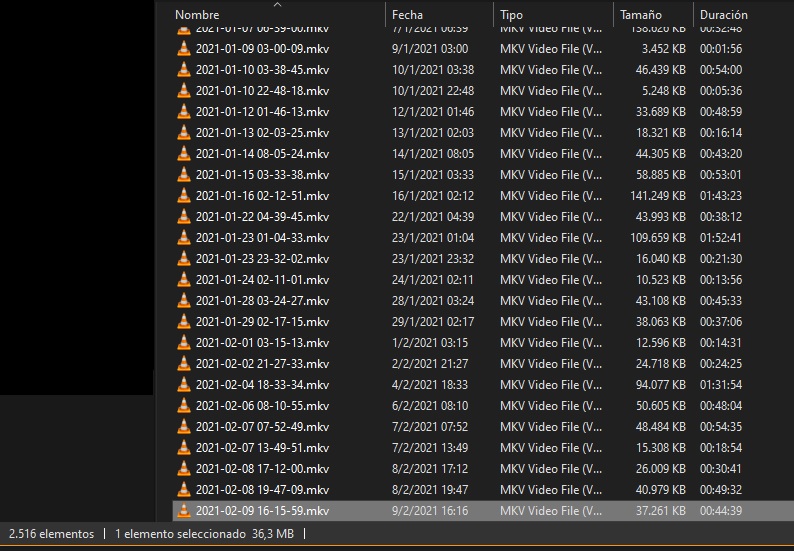Click status bar text 2.516 elementos
Screen dimensions: 794x555
(x=51, y=534)
